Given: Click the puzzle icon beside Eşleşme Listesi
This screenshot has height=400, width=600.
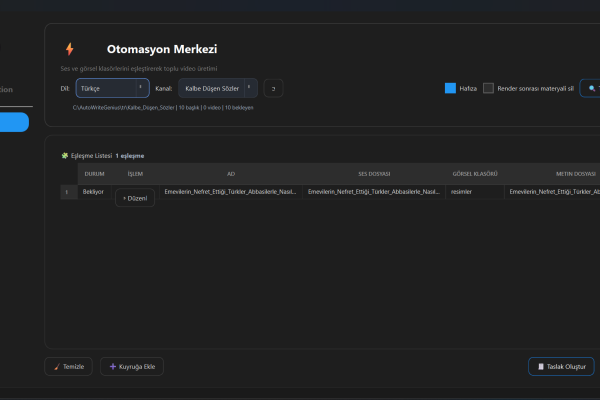Looking at the screenshot, I should (x=65, y=156).
